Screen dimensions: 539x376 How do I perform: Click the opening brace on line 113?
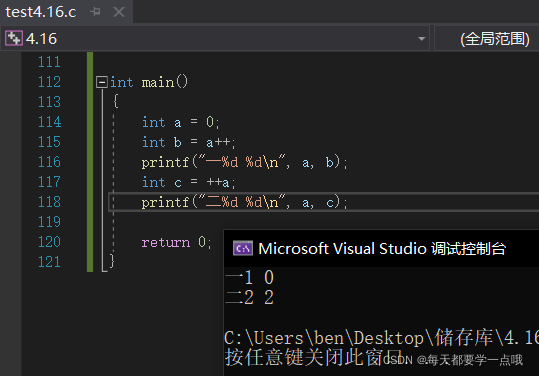coord(116,101)
